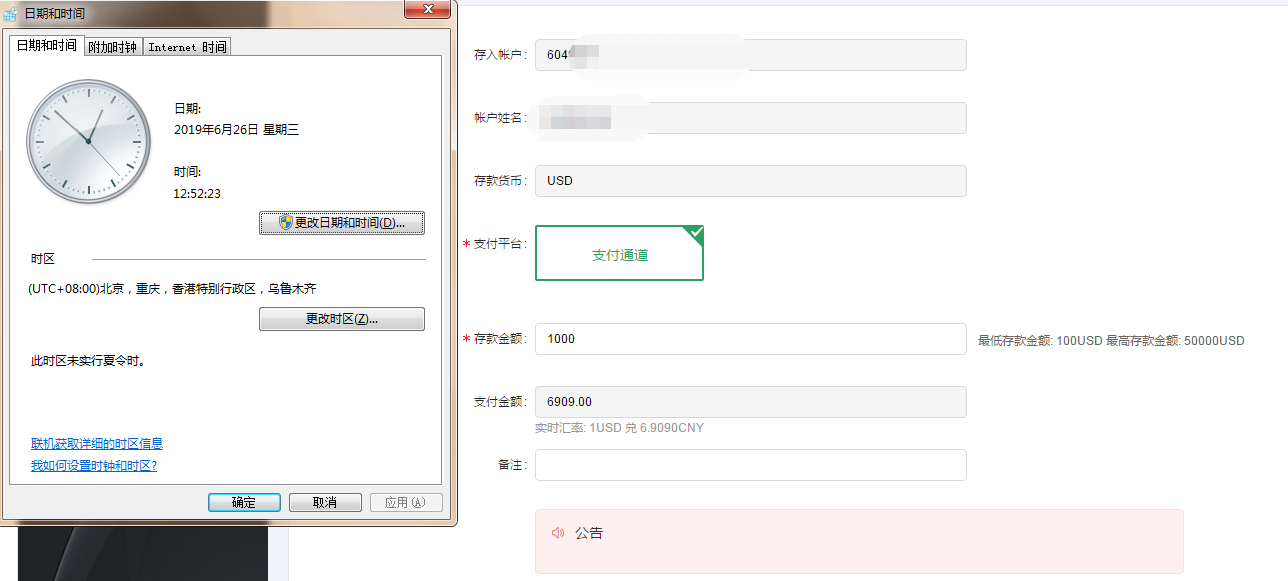Image resolution: width=1288 pixels, height=581 pixels.
Task: Focus the empty 备注 text field
Action: point(750,465)
